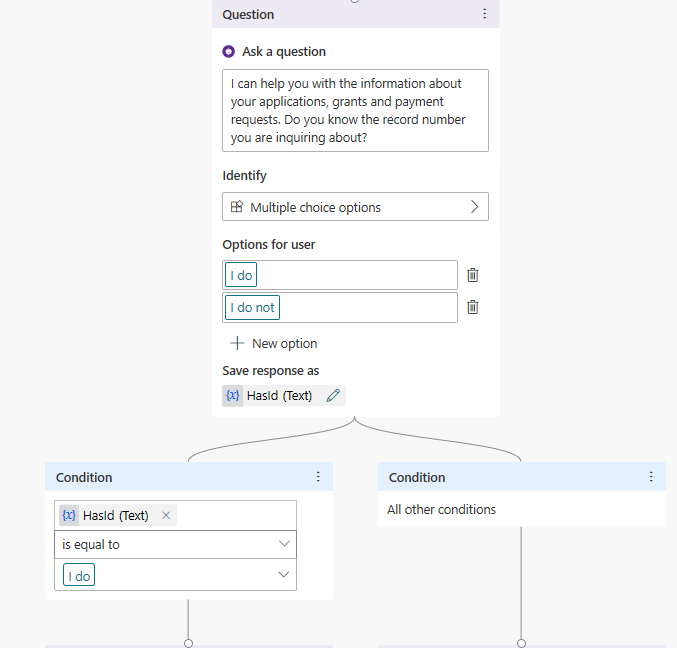Image resolution: width=677 pixels, height=648 pixels.
Task: Click the Multiple choice options entity icon
Action: 237,207
